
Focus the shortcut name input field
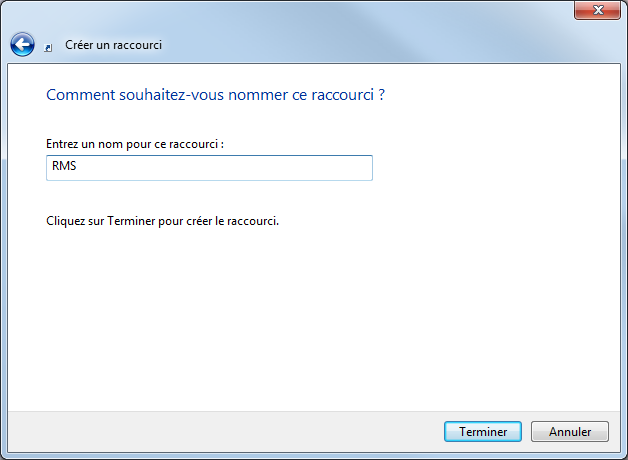click(x=210, y=168)
